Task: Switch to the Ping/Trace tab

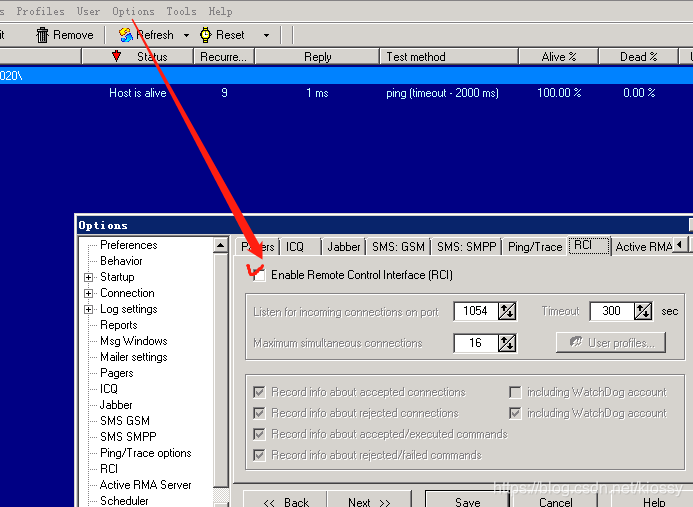Action: tap(535, 247)
